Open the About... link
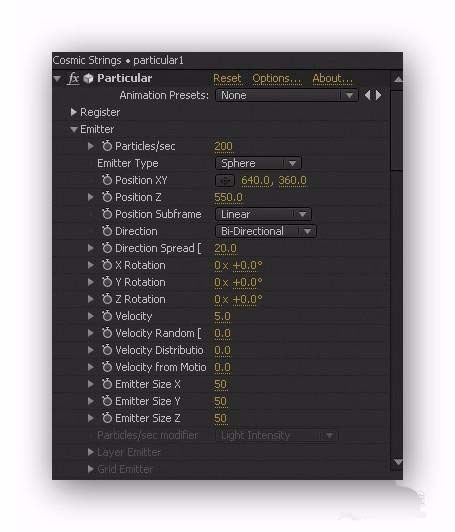This screenshot has width=455, height=532. point(332,78)
